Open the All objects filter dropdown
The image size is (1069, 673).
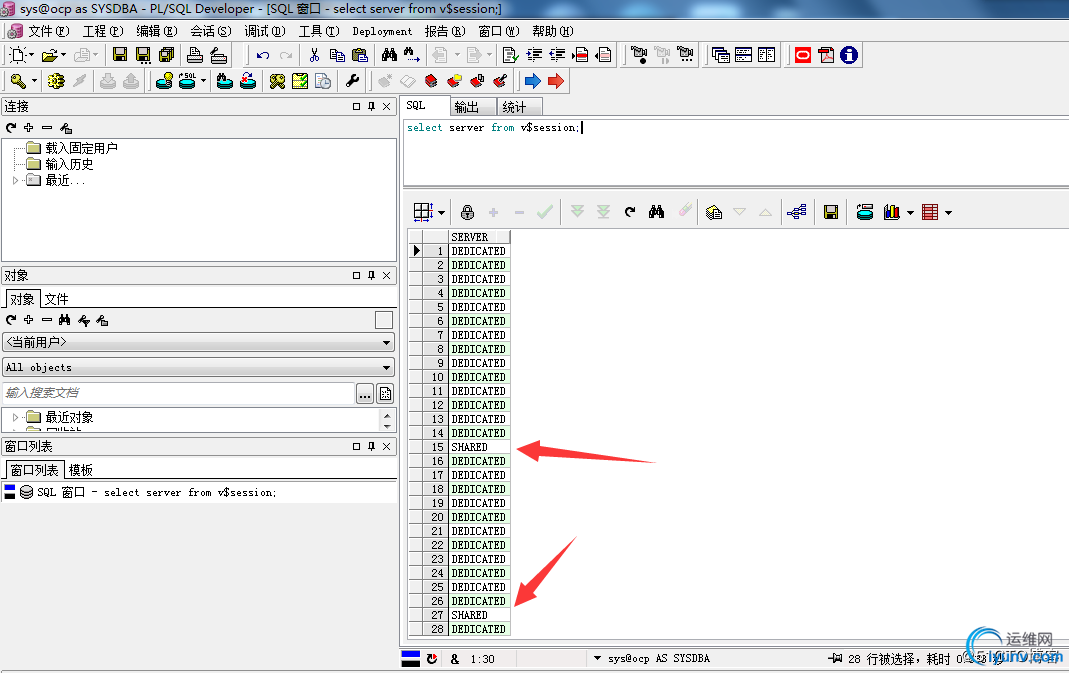tap(198, 367)
